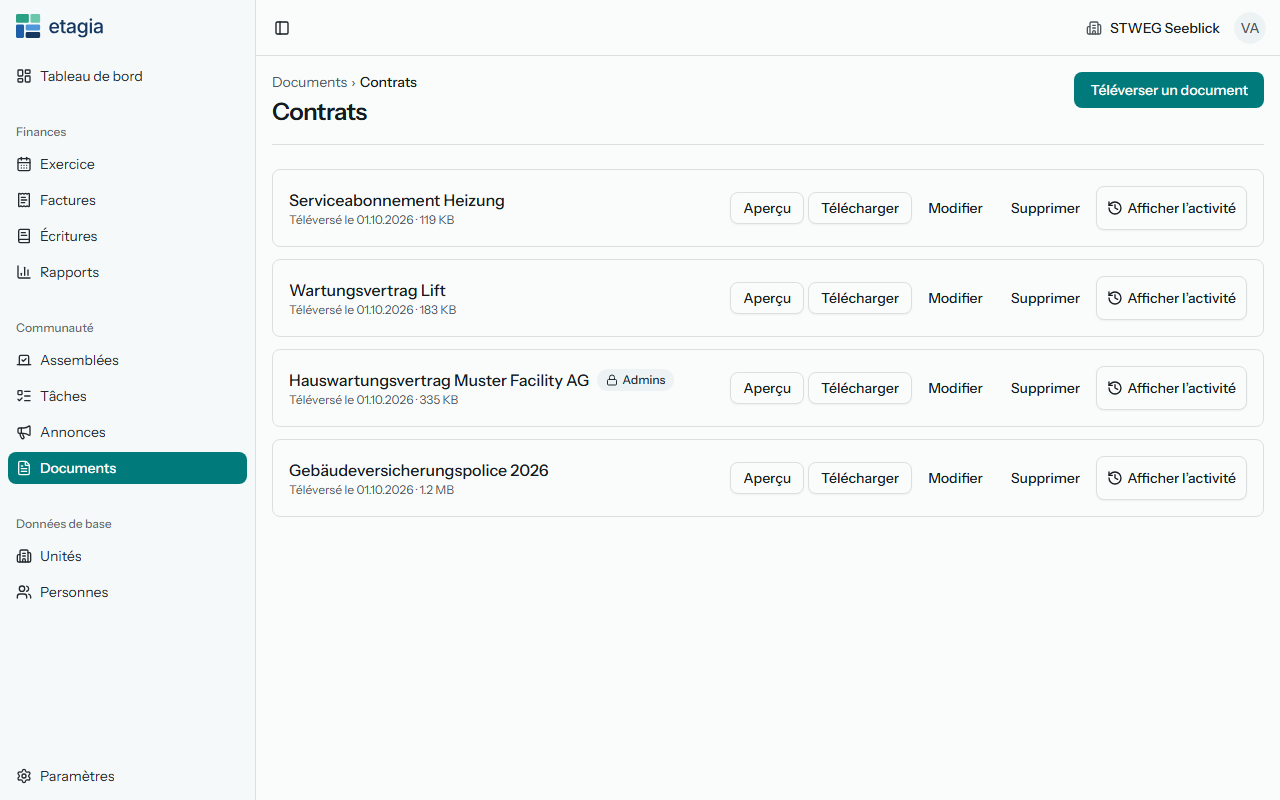
Task: Delete Gebäudeversicherungspolice 2026
Action: point(1045,478)
